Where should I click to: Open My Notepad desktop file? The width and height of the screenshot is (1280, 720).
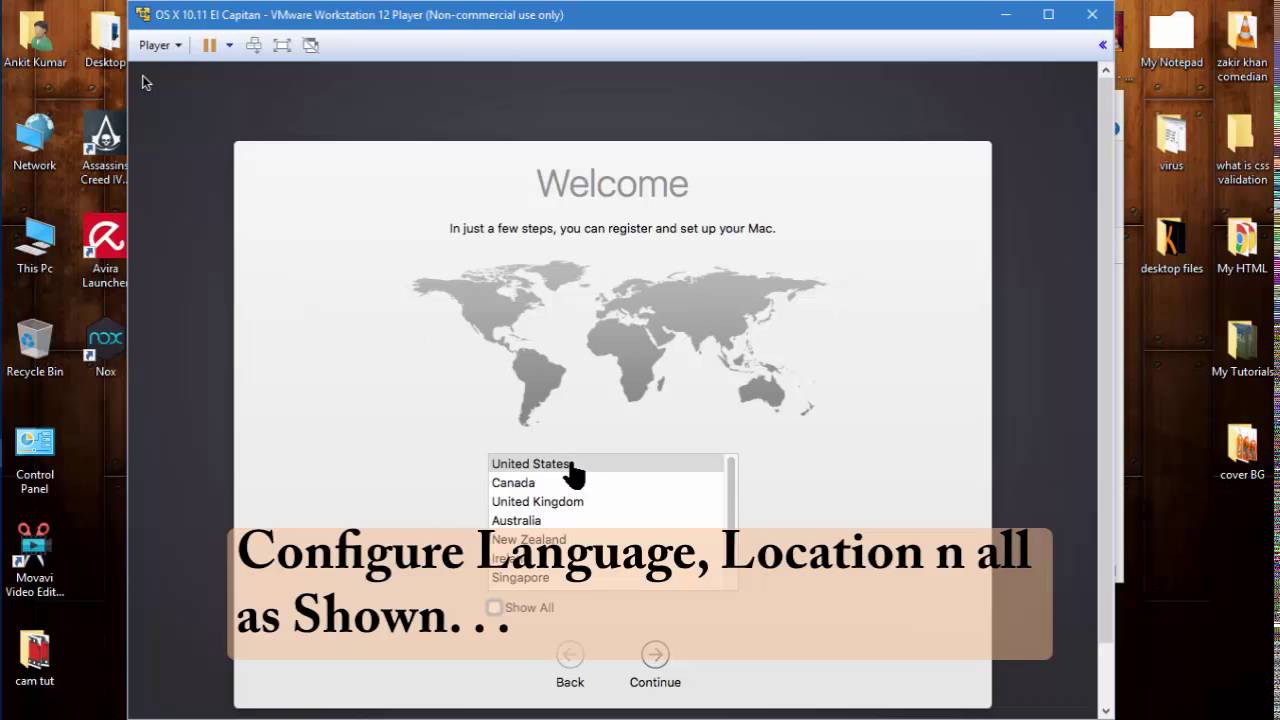coord(1172,40)
